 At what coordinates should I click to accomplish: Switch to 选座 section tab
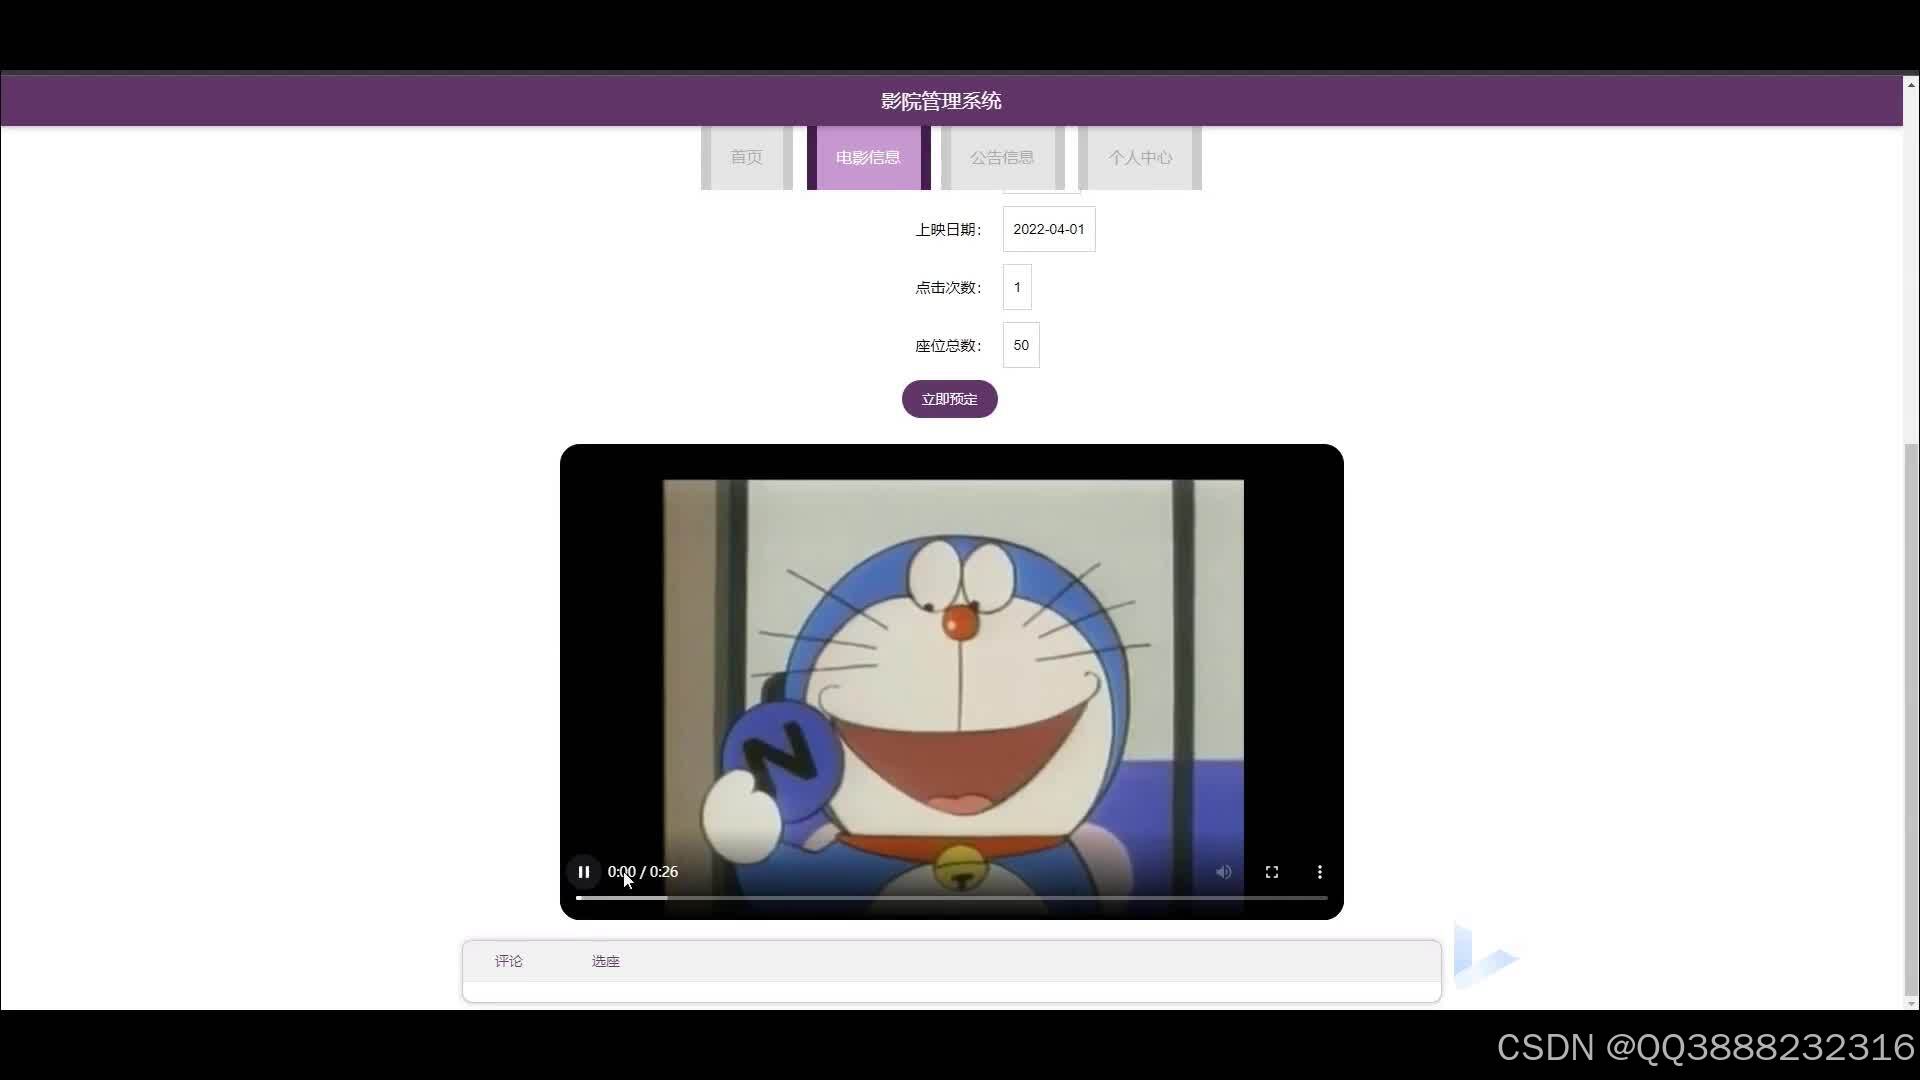click(x=606, y=961)
